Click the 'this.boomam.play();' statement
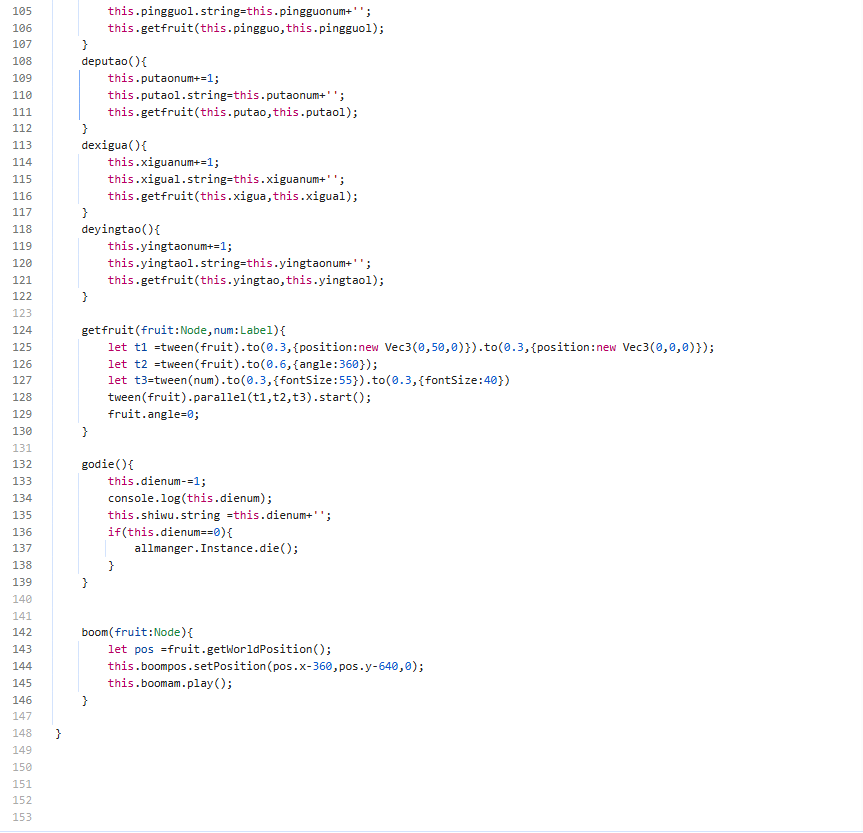Screen dimensions: 863x833 (170, 684)
